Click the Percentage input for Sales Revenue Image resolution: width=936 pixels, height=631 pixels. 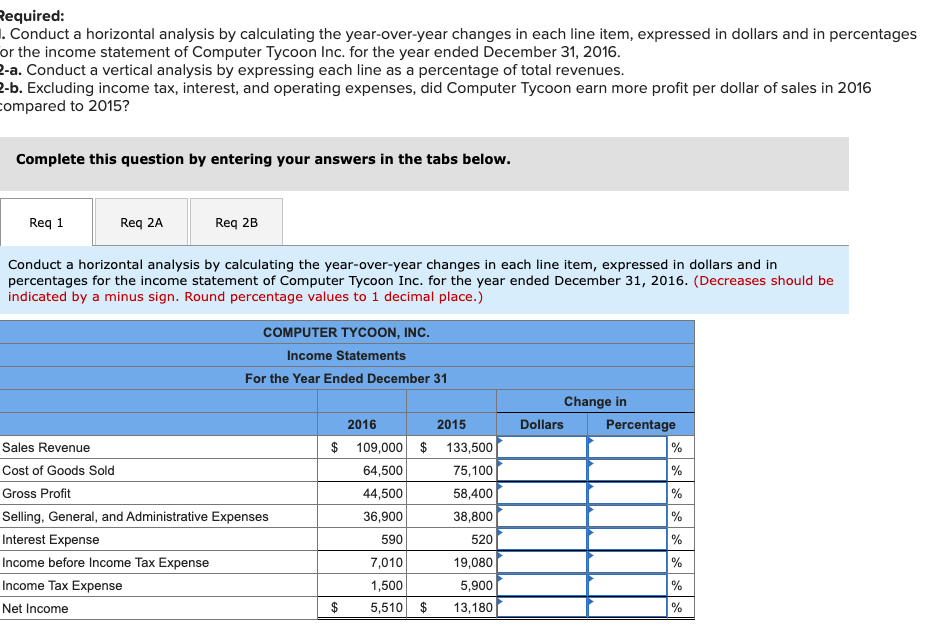pos(628,447)
